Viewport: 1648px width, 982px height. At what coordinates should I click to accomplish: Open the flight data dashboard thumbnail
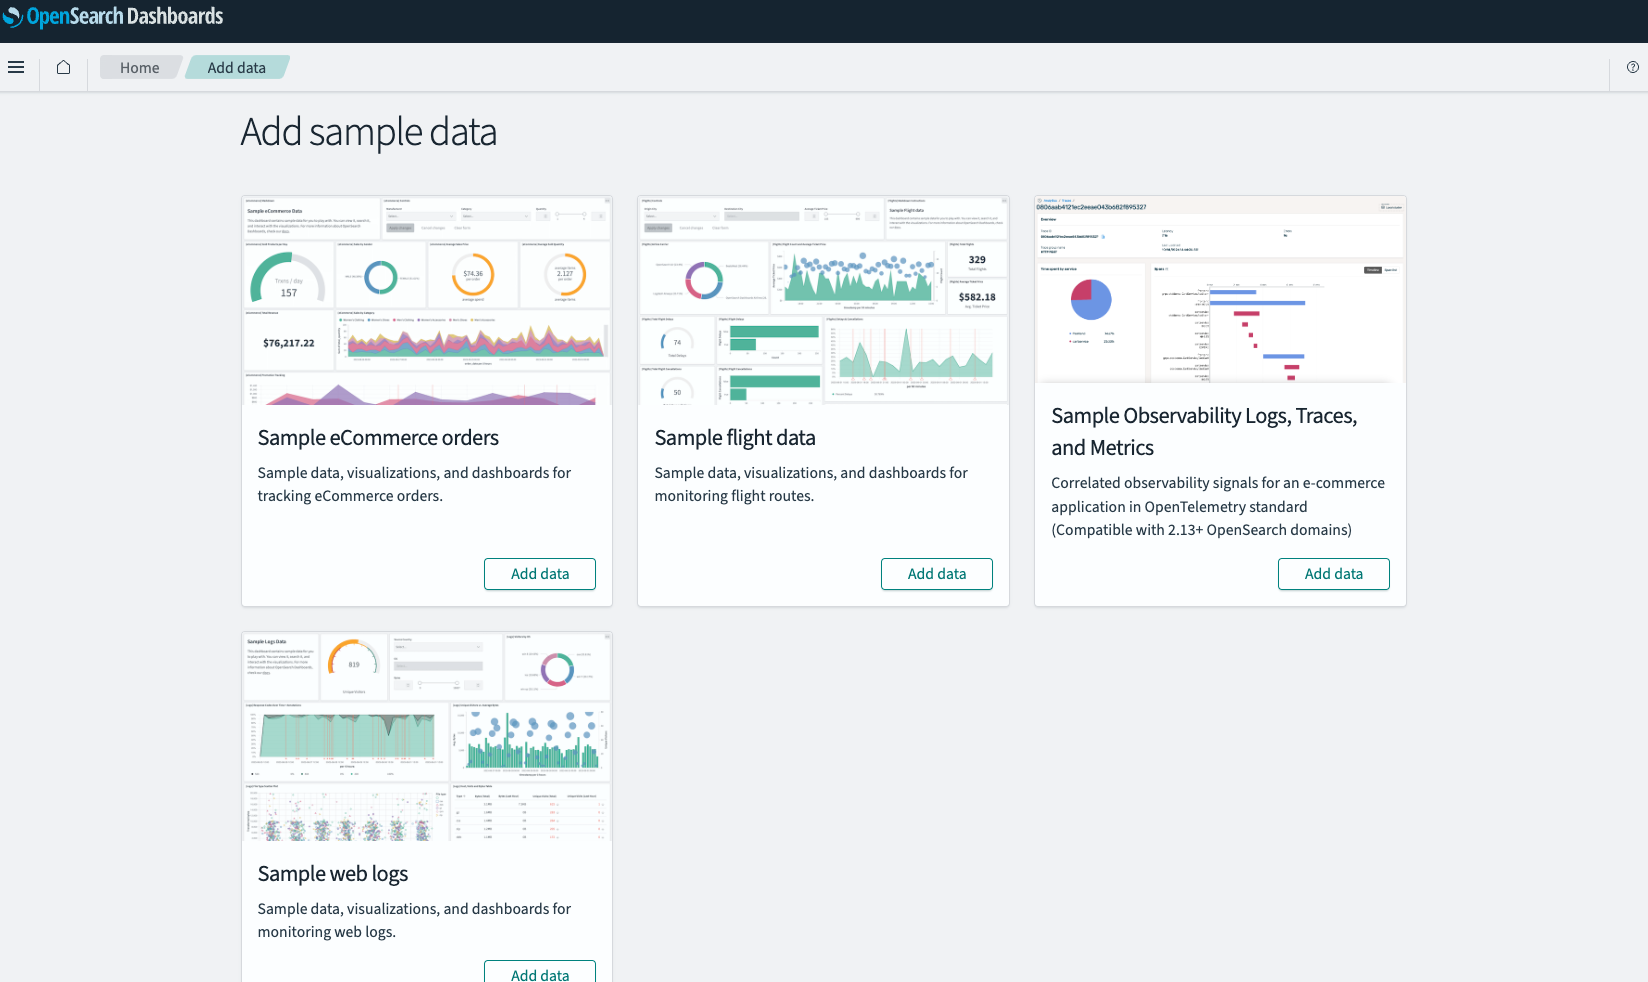coord(824,300)
